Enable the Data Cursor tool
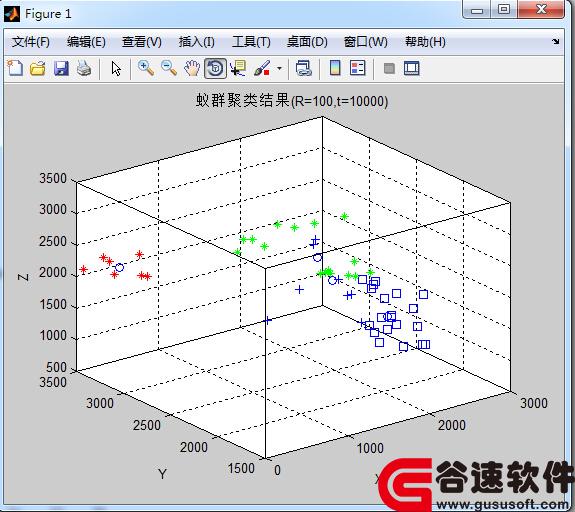 coord(238,68)
